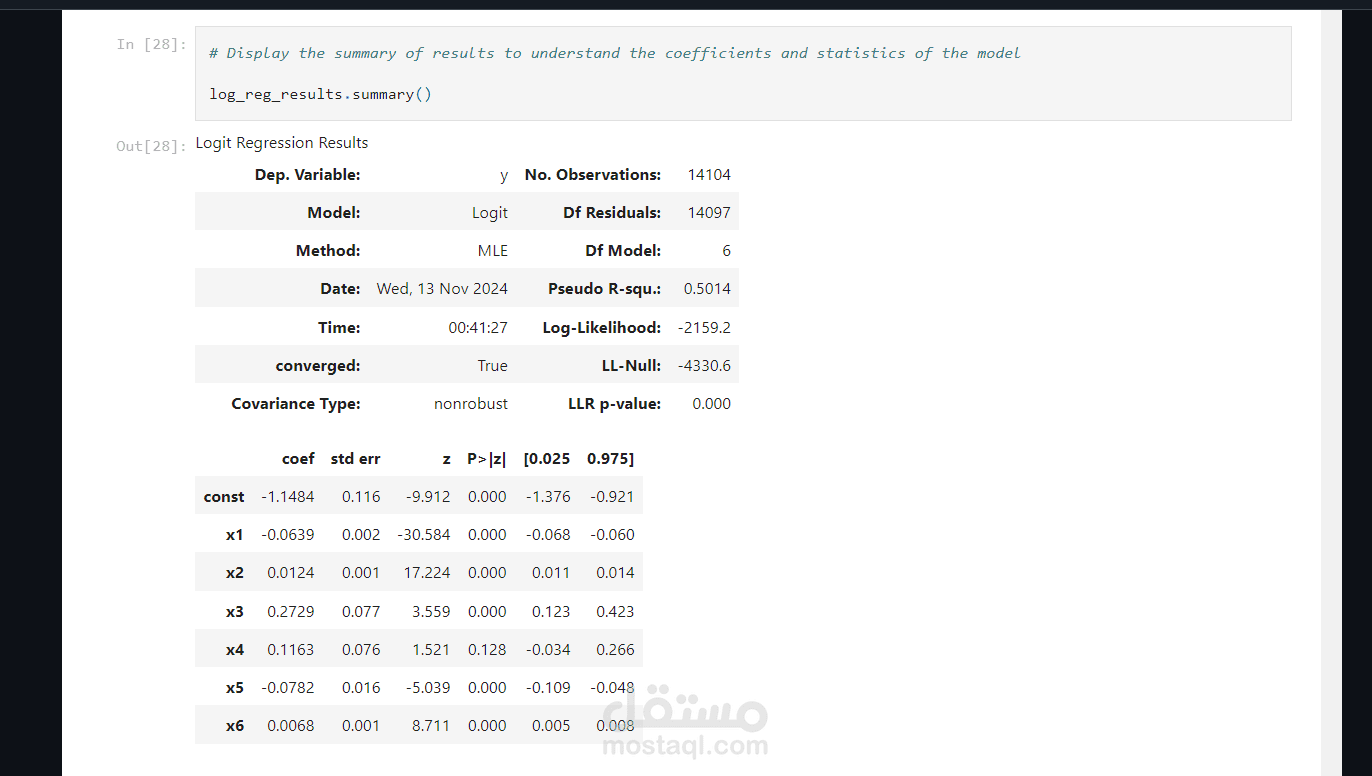Click the 'Pseudo R-squ.:' label
The image size is (1372, 776).
click(x=605, y=289)
